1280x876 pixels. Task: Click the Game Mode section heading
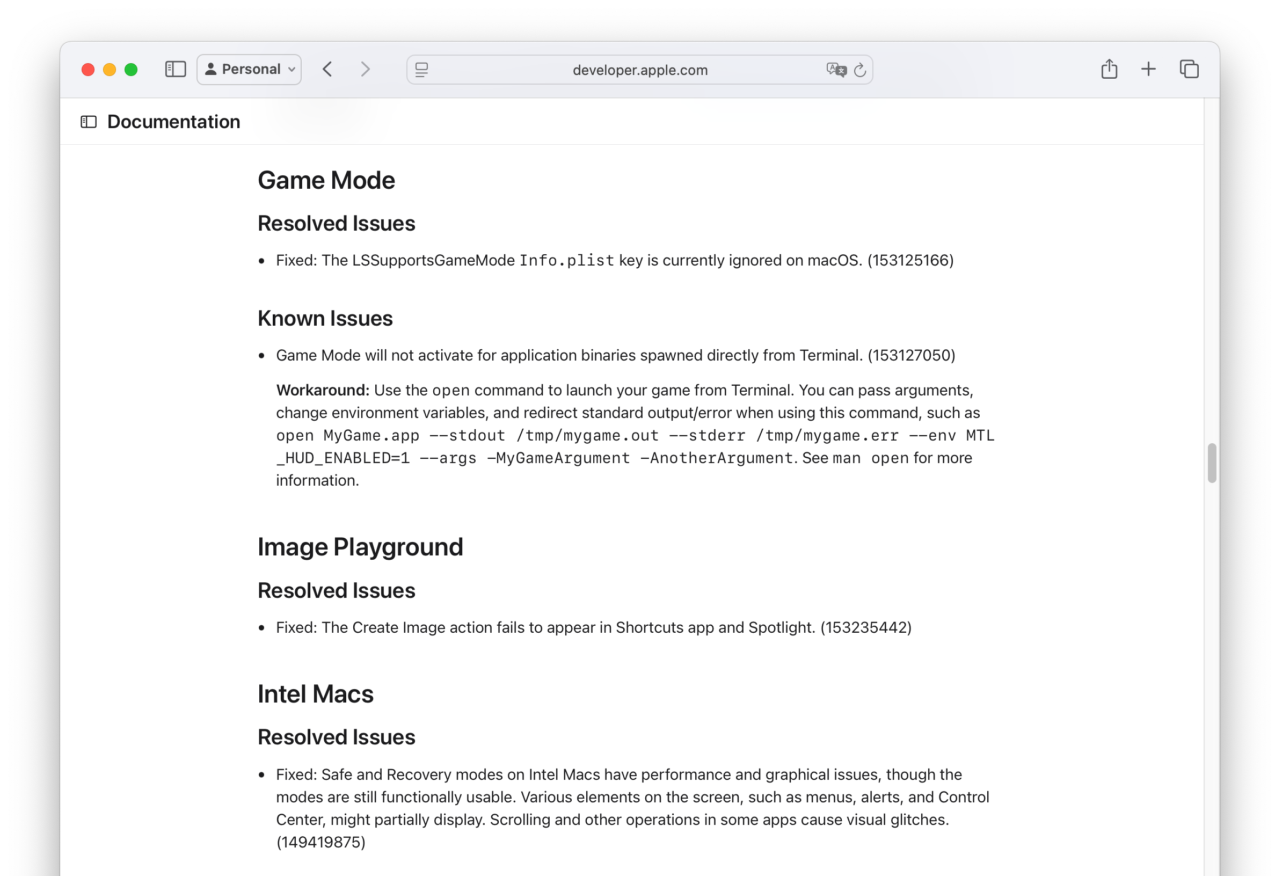coord(326,180)
